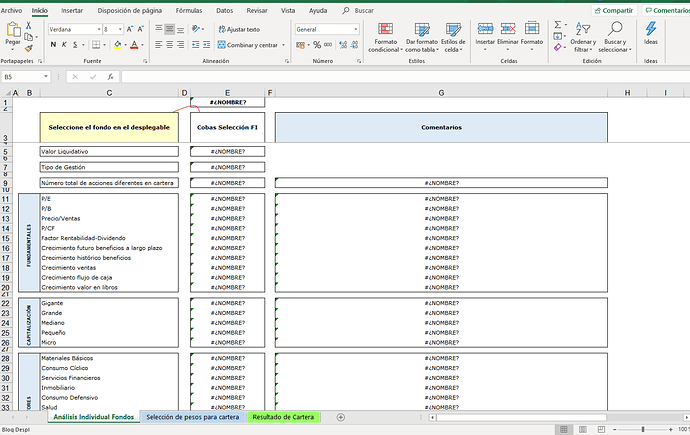Switch to the Revisar tab
Screen dimensions: 690x435
pyautogui.click(x=257, y=11)
